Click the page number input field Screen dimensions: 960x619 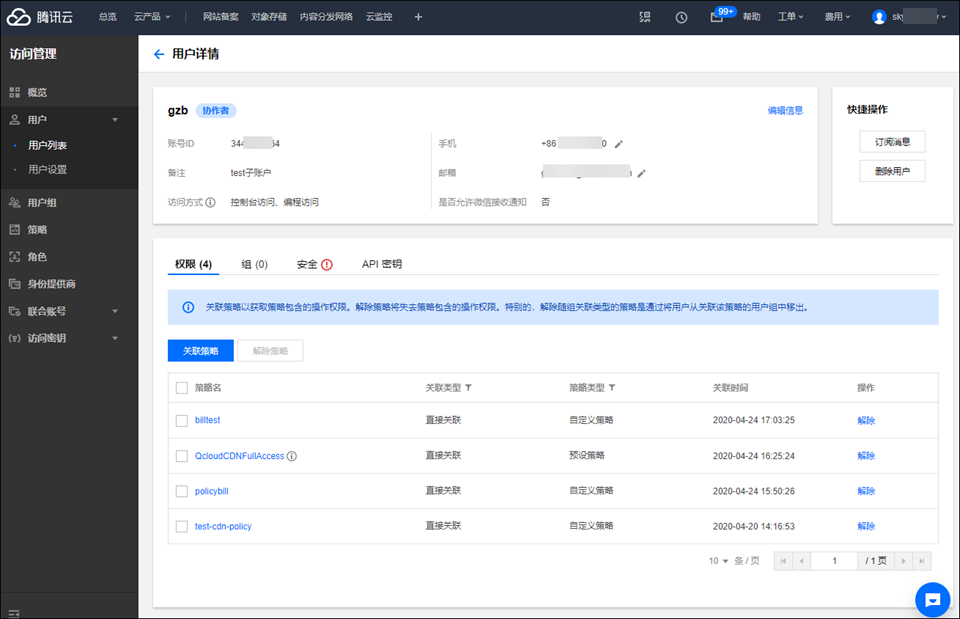click(834, 561)
